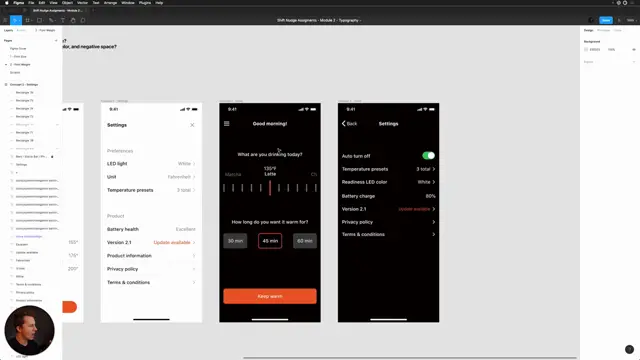Viewport: 640px width, 360px height.
Task: Select the 45 min button
Action: point(270,241)
